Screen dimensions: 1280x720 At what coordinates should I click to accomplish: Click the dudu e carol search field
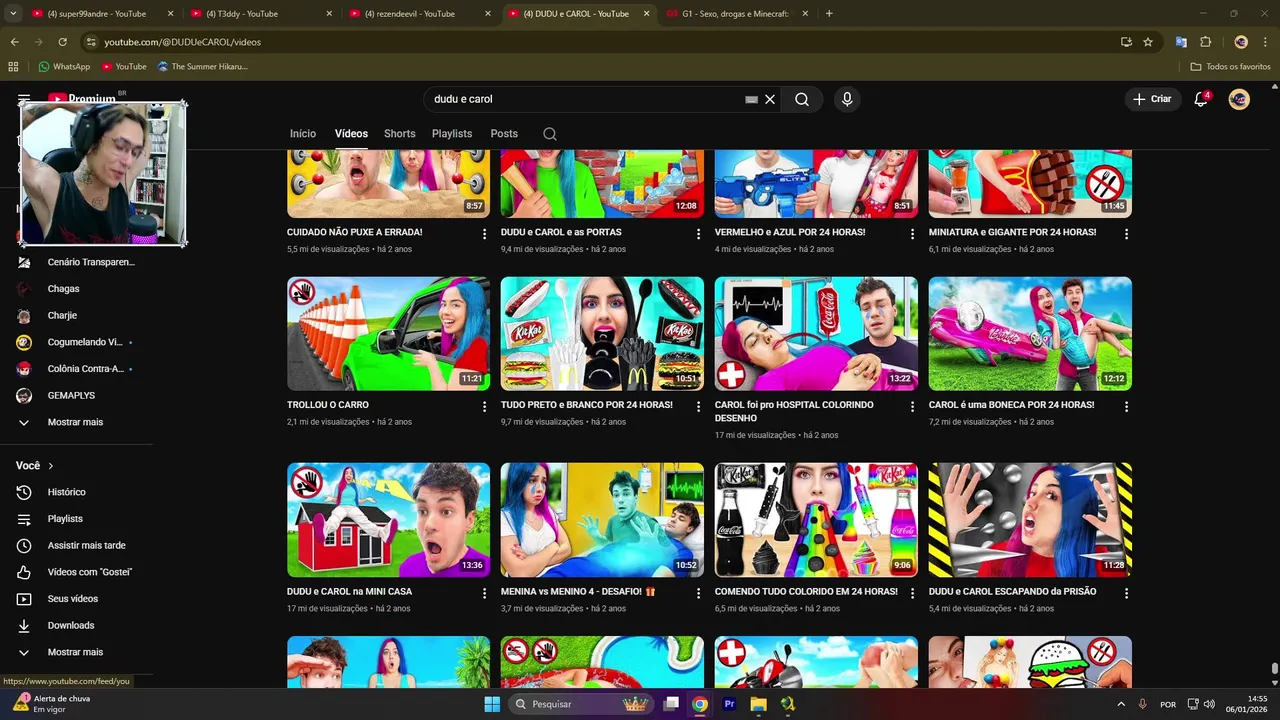(585, 99)
